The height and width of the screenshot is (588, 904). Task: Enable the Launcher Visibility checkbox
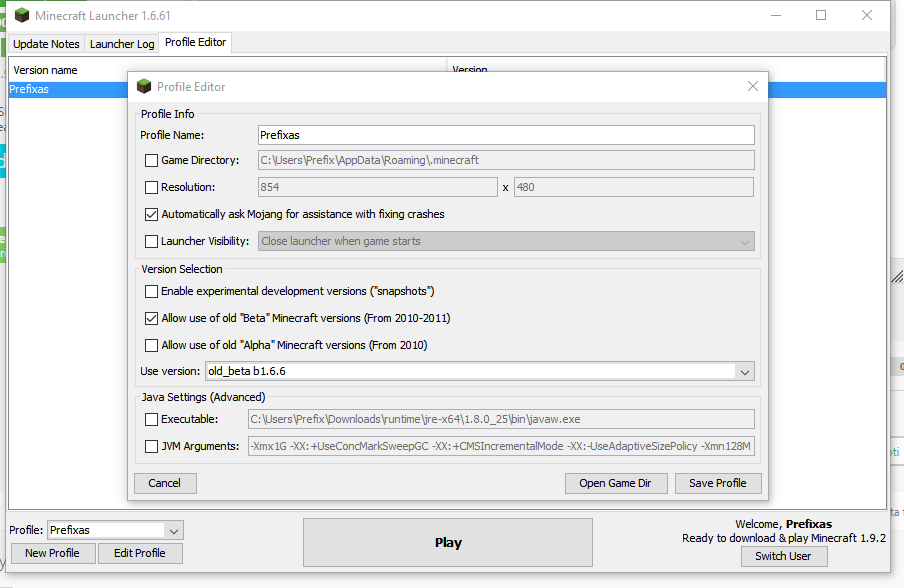coord(151,242)
